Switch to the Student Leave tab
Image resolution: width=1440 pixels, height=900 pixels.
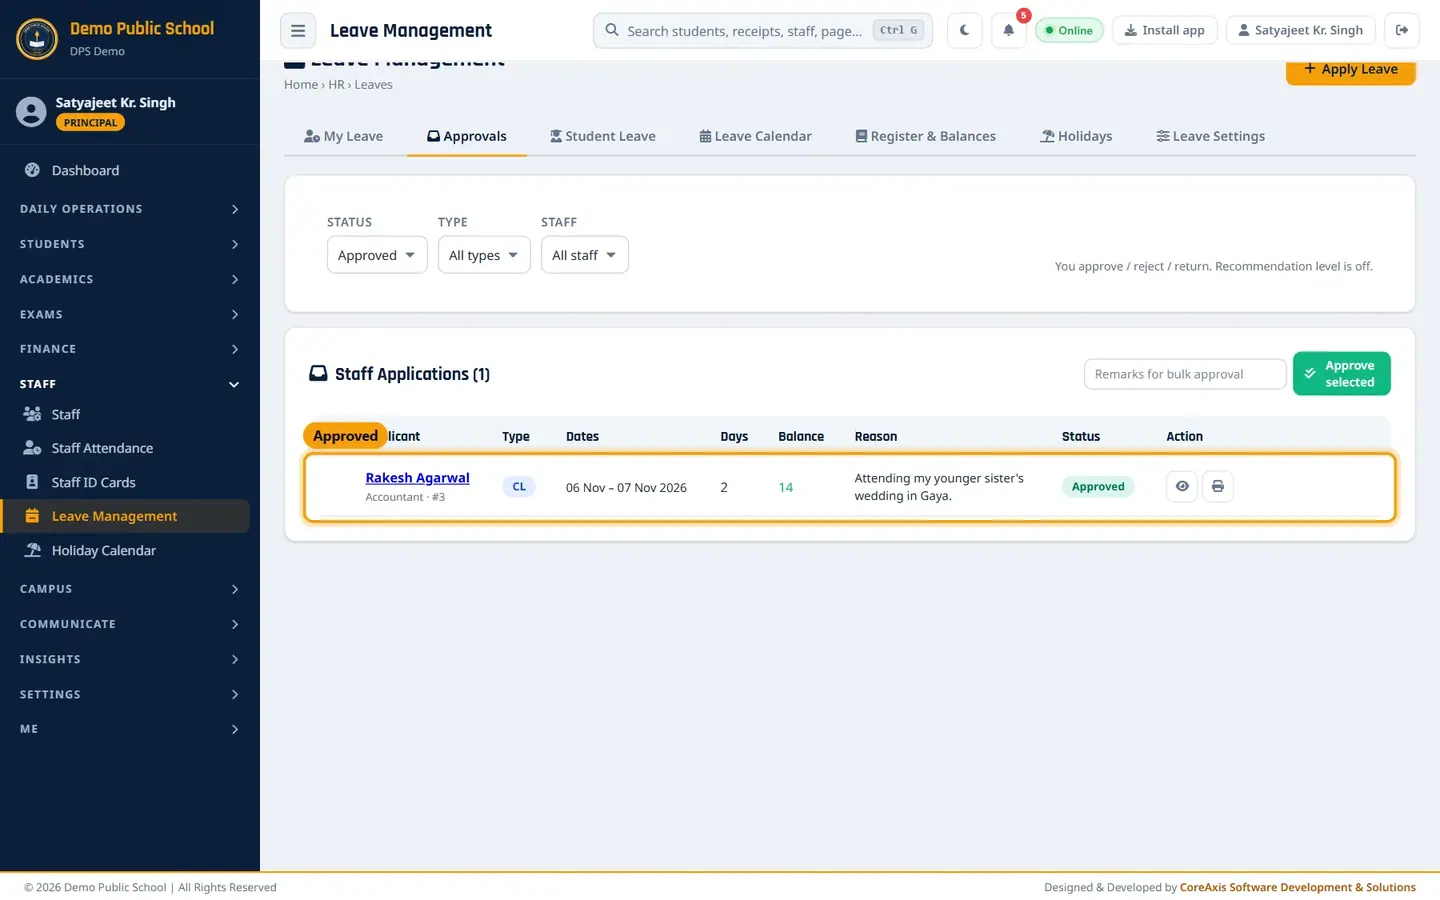tap(603, 136)
